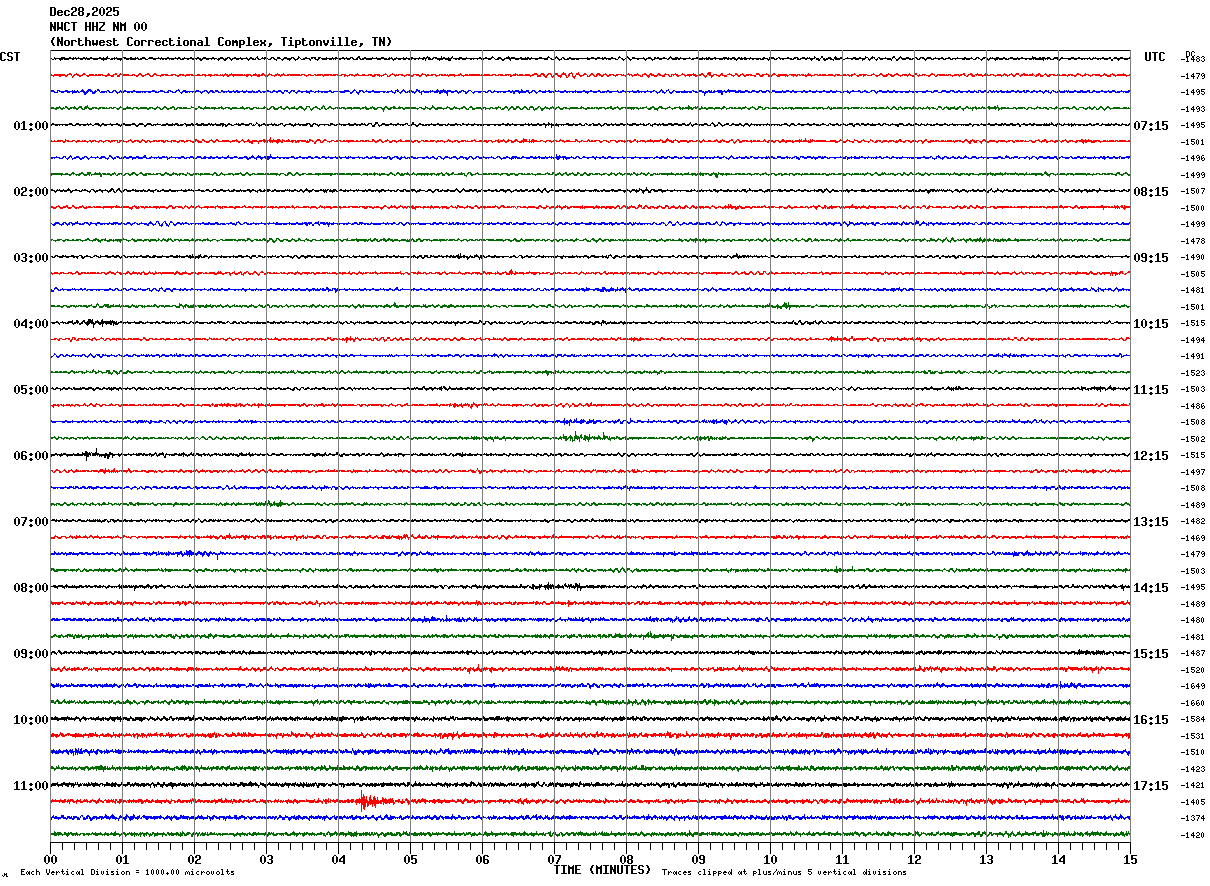Viewport: 1210px width, 886px height.
Task: Select the 02:00 CST time label
Action: point(31,192)
